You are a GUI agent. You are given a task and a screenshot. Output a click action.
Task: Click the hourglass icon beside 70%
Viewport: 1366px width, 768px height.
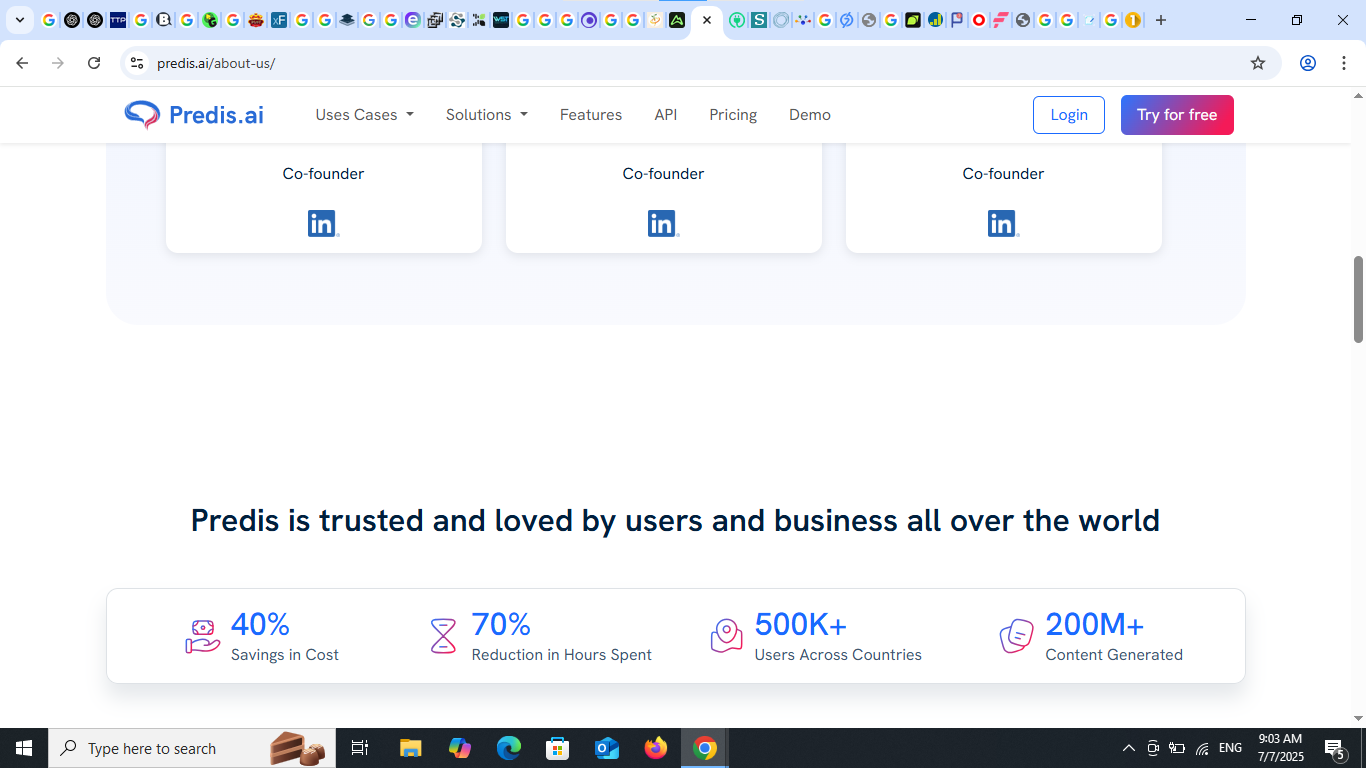443,636
